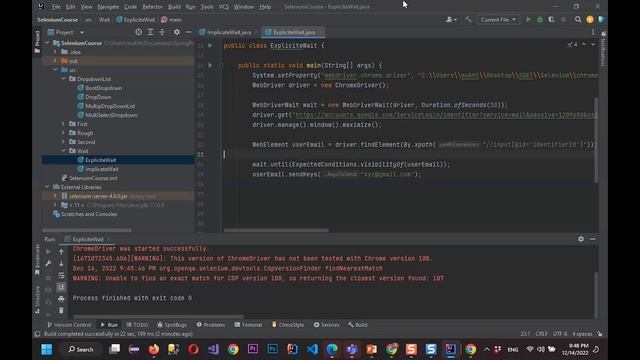Expand the First package
The height and width of the screenshot is (360, 640).
click(x=63, y=124)
